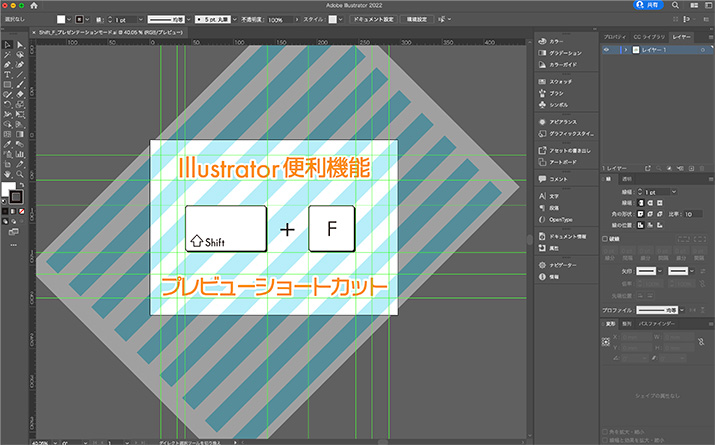
Task: Click the 比率 field showing 10
Action: click(692, 214)
